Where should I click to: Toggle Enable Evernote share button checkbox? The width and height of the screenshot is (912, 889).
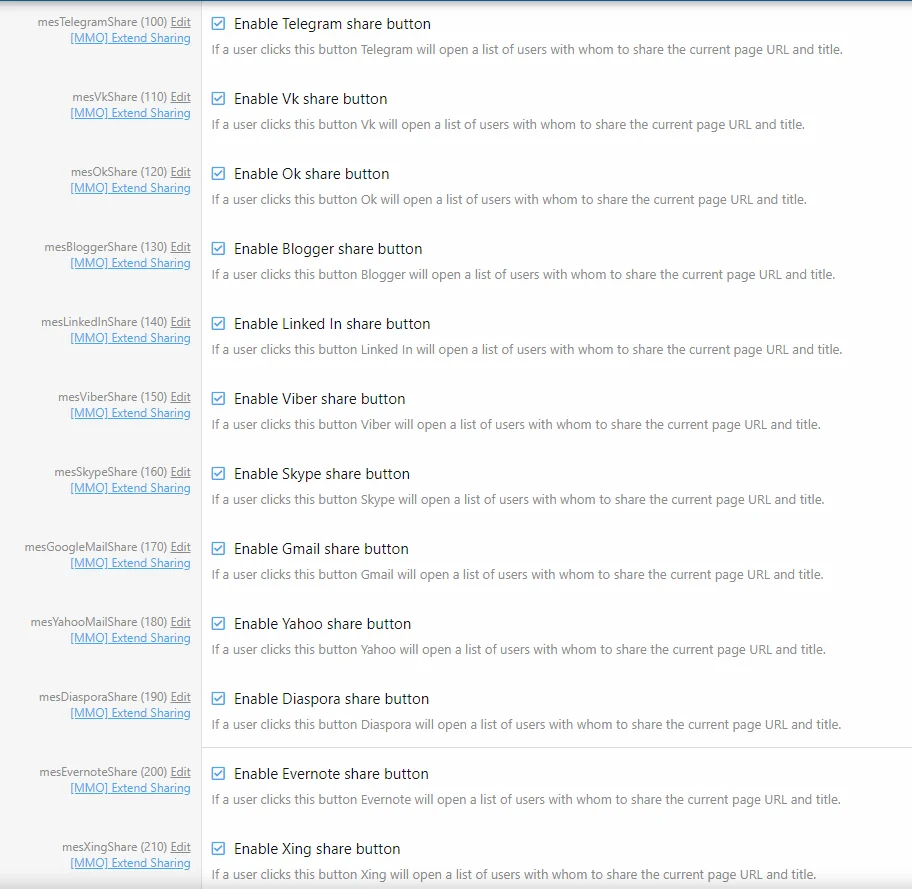[218, 774]
